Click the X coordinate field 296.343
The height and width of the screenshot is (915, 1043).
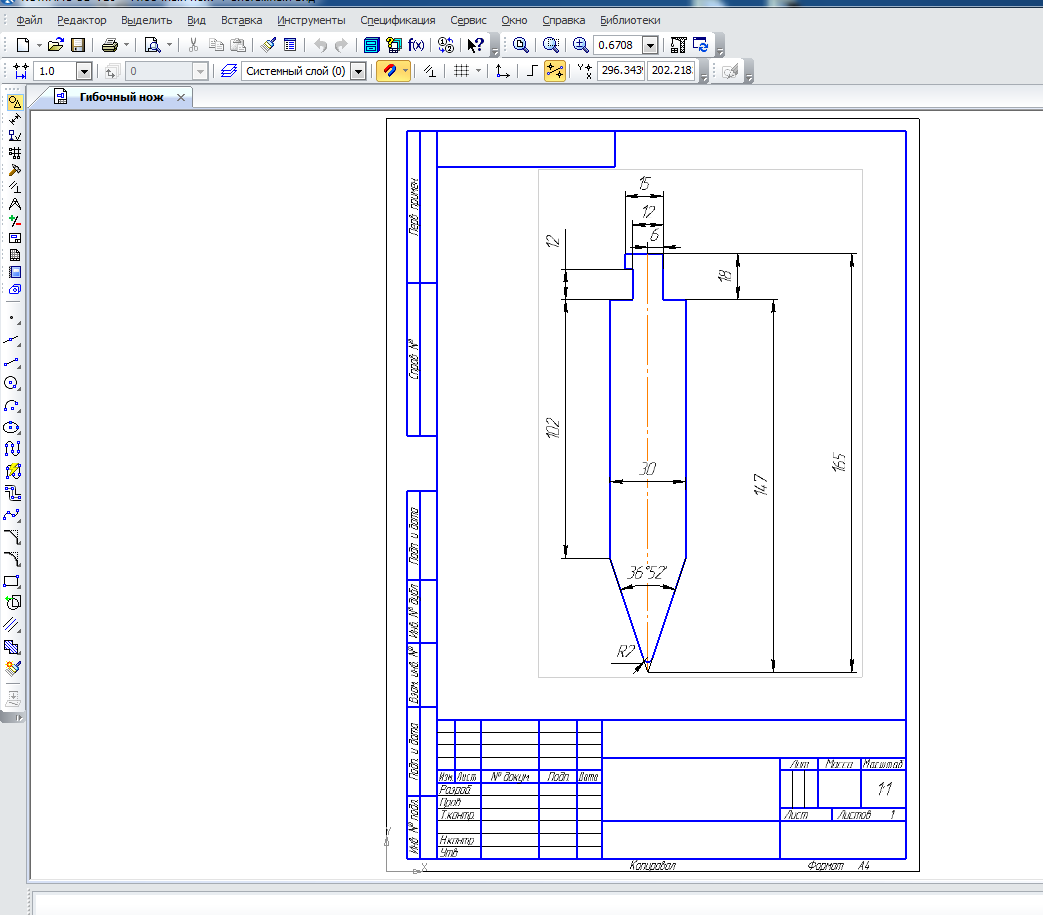point(620,71)
